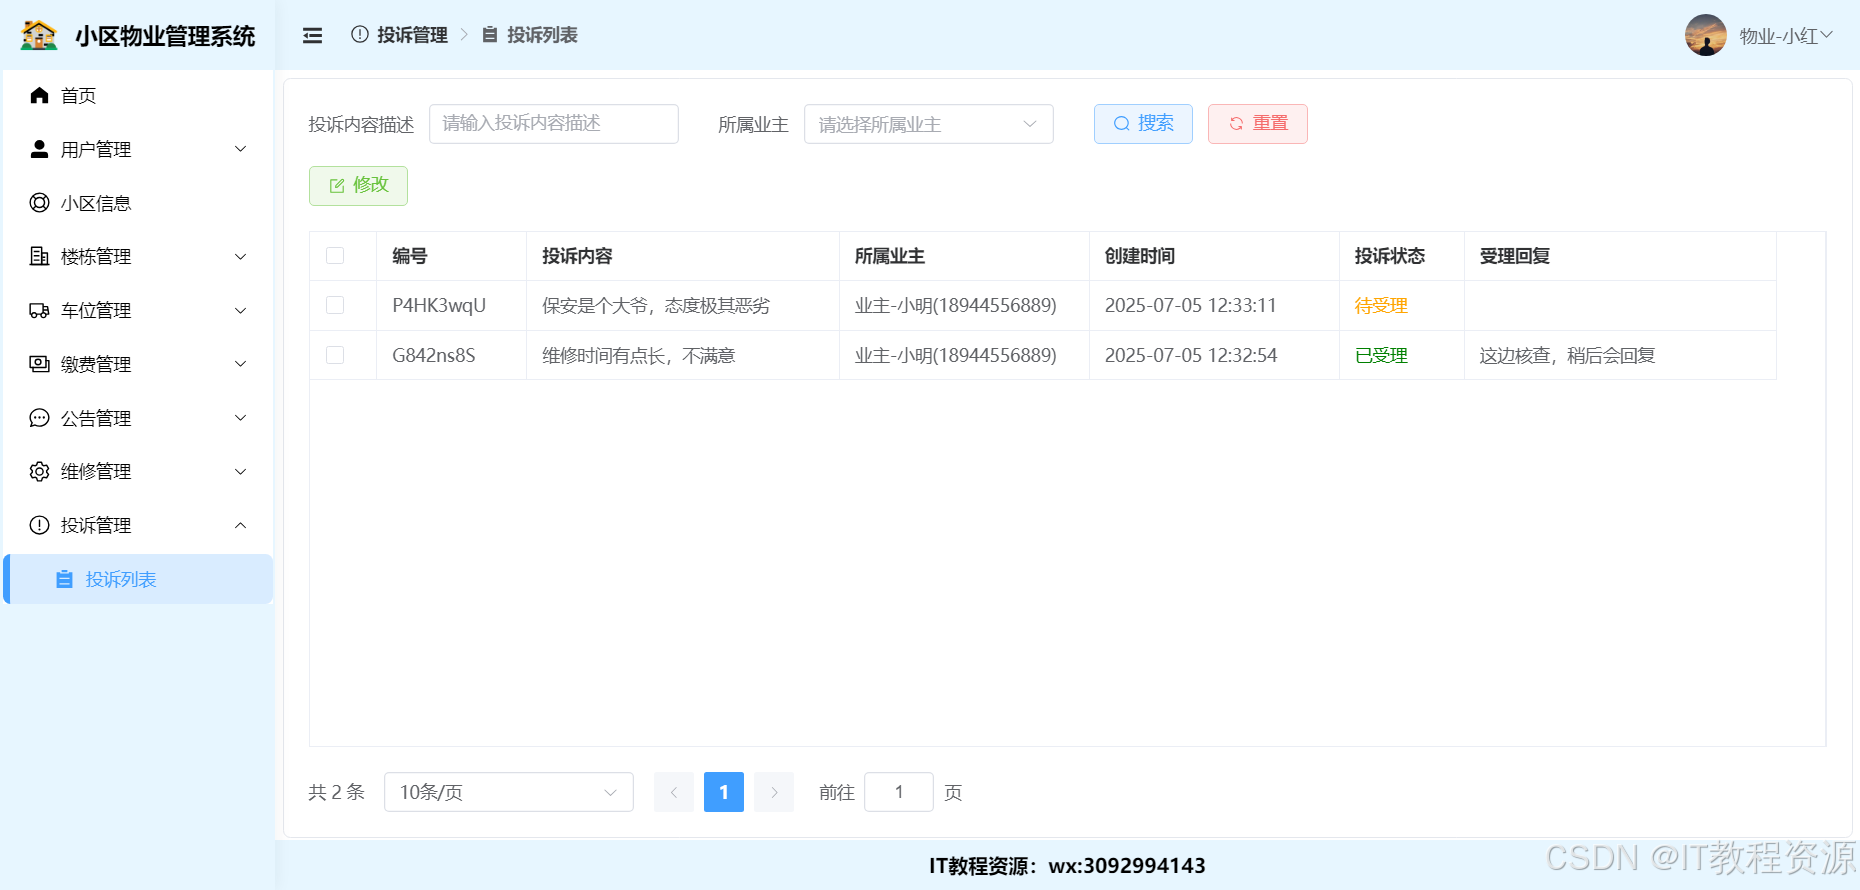Click the 搜索 button label
The image size is (1860, 890).
pos(1156,123)
